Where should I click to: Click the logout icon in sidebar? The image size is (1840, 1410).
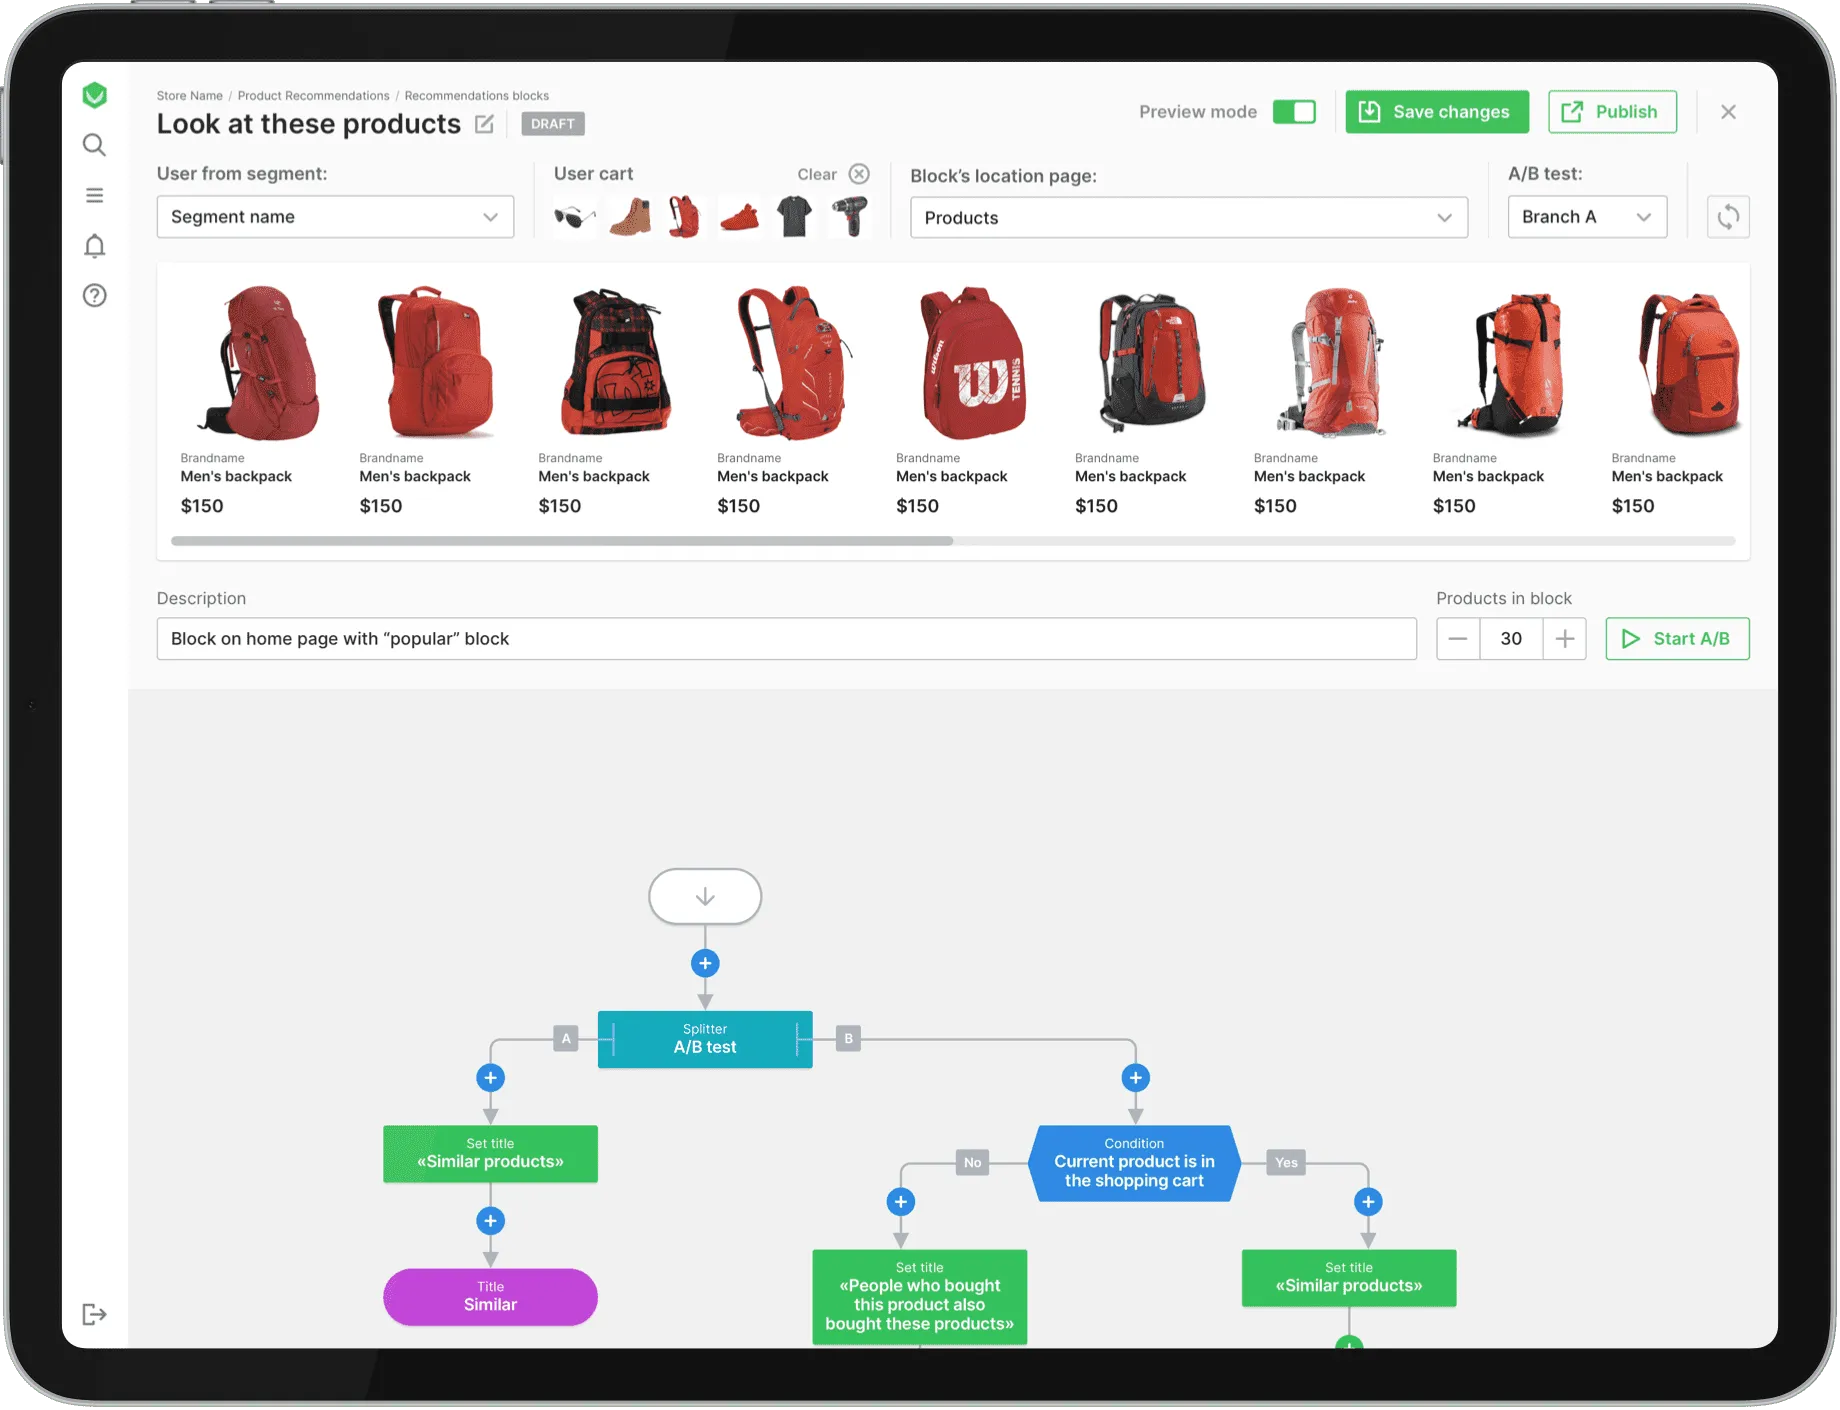coord(94,1314)
